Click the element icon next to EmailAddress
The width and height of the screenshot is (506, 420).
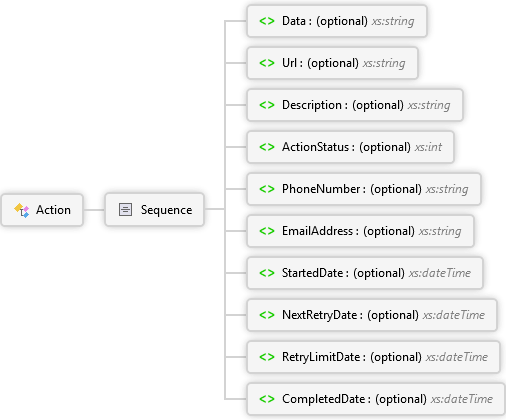pyautogui.click(x=267, y=231)
